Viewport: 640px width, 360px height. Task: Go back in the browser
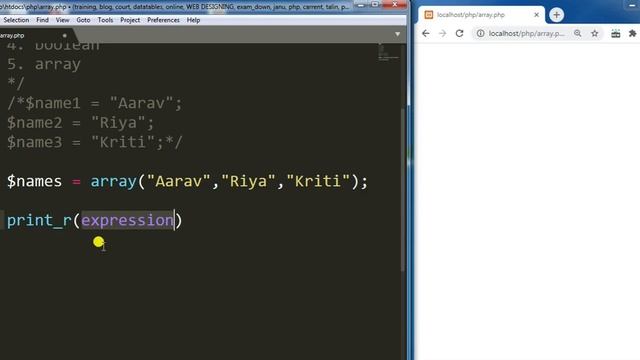tap(426, 33)
